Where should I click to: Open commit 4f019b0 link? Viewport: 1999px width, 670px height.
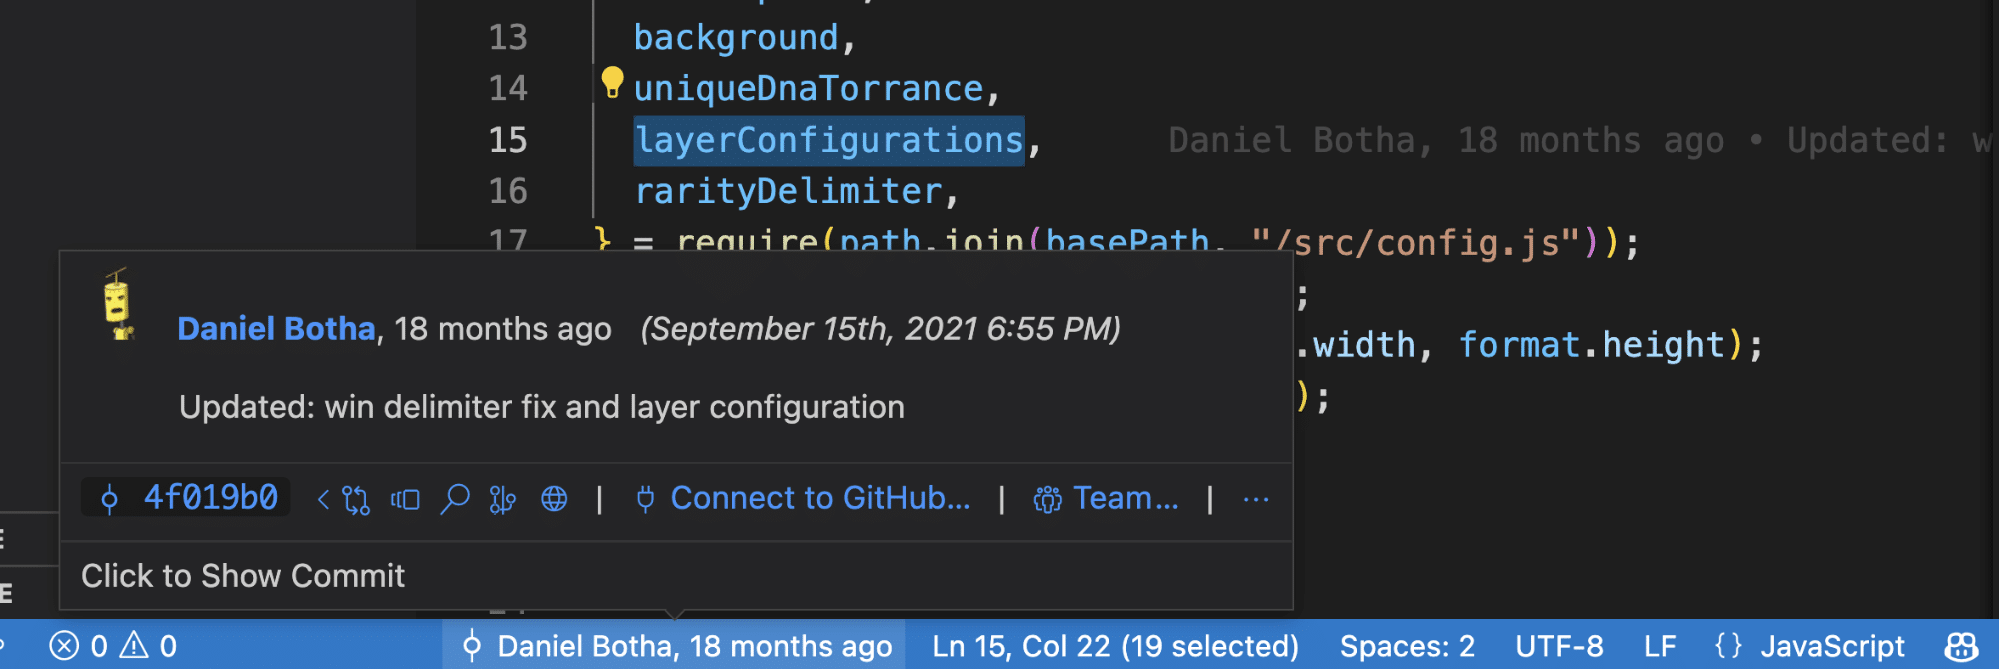(187, 498)
